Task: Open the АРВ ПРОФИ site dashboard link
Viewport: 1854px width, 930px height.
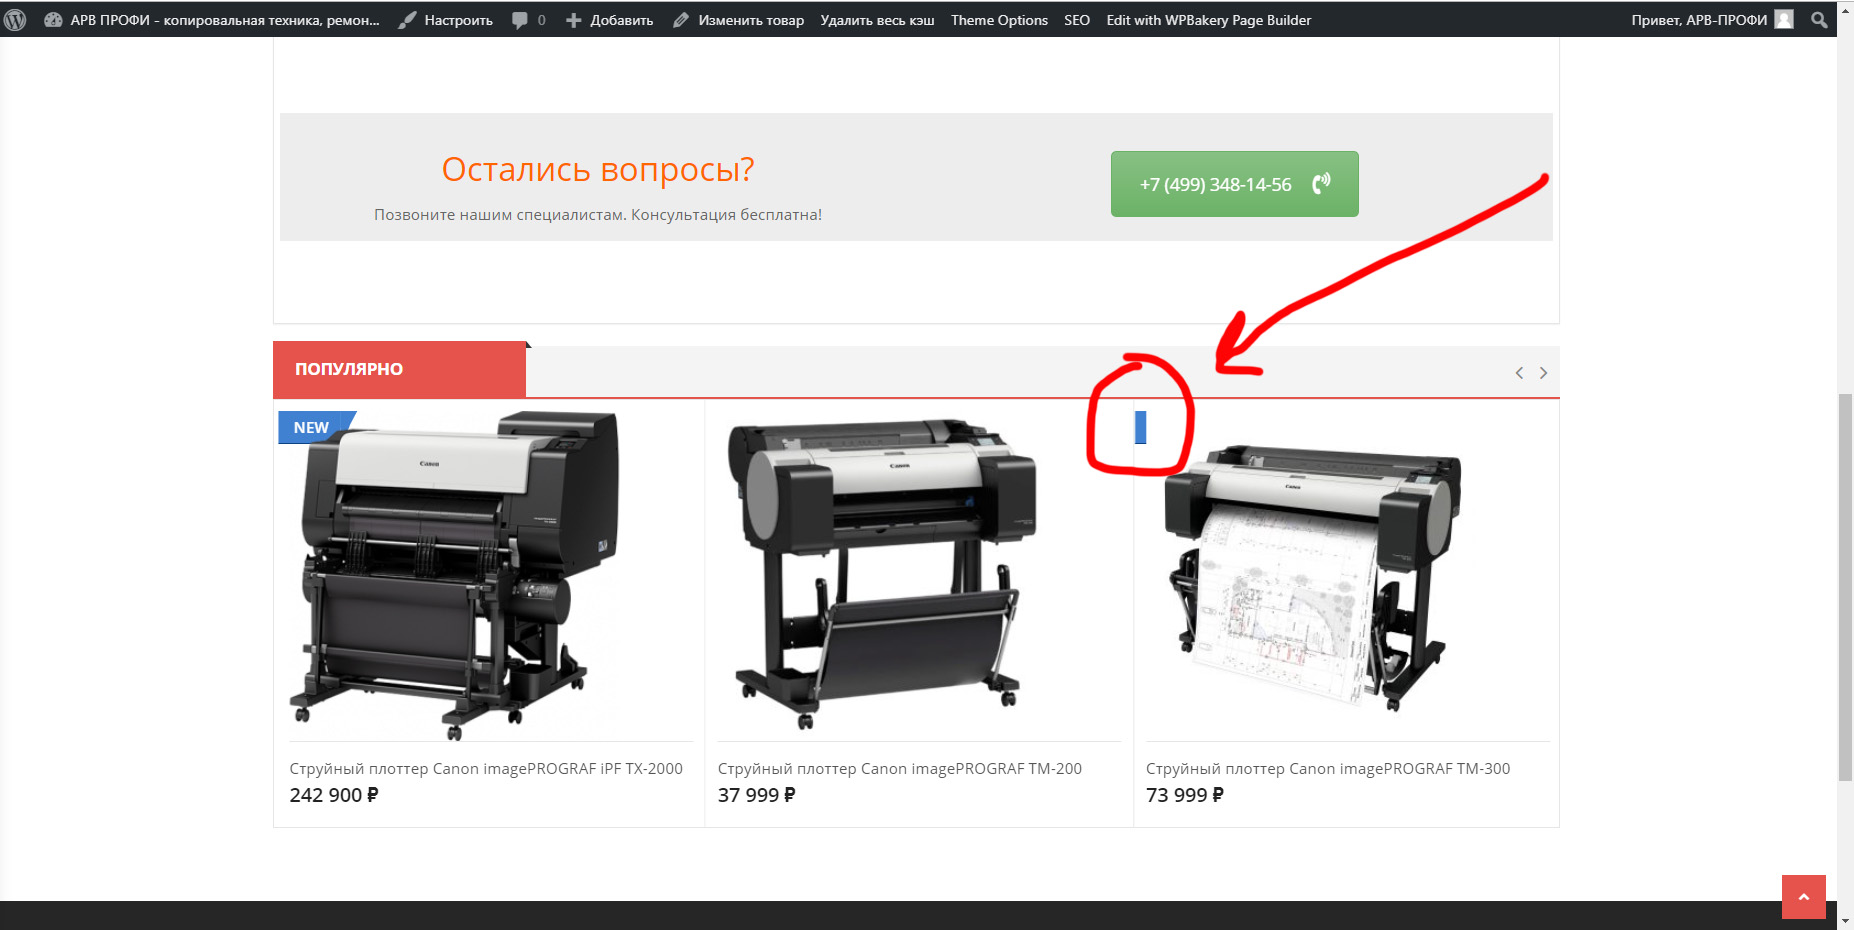Action: click(212, 20)
